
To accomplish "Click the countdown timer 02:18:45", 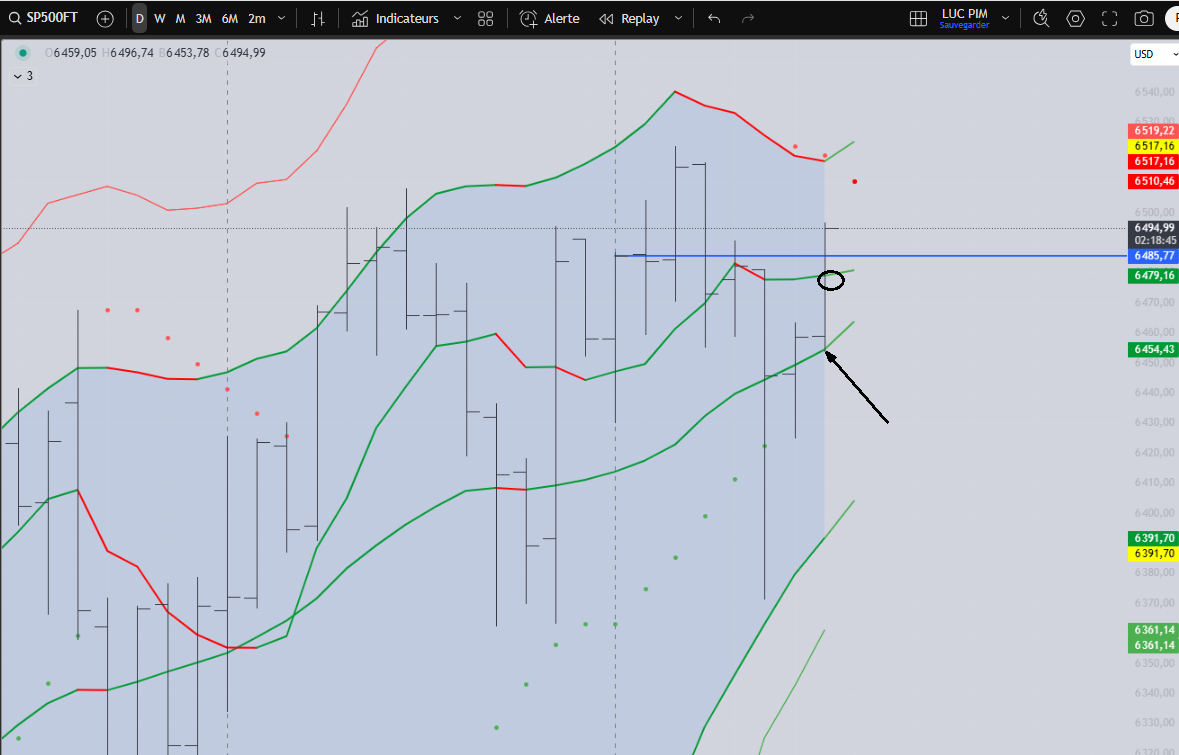I will pyautogui.click(x=1154, y=241).
